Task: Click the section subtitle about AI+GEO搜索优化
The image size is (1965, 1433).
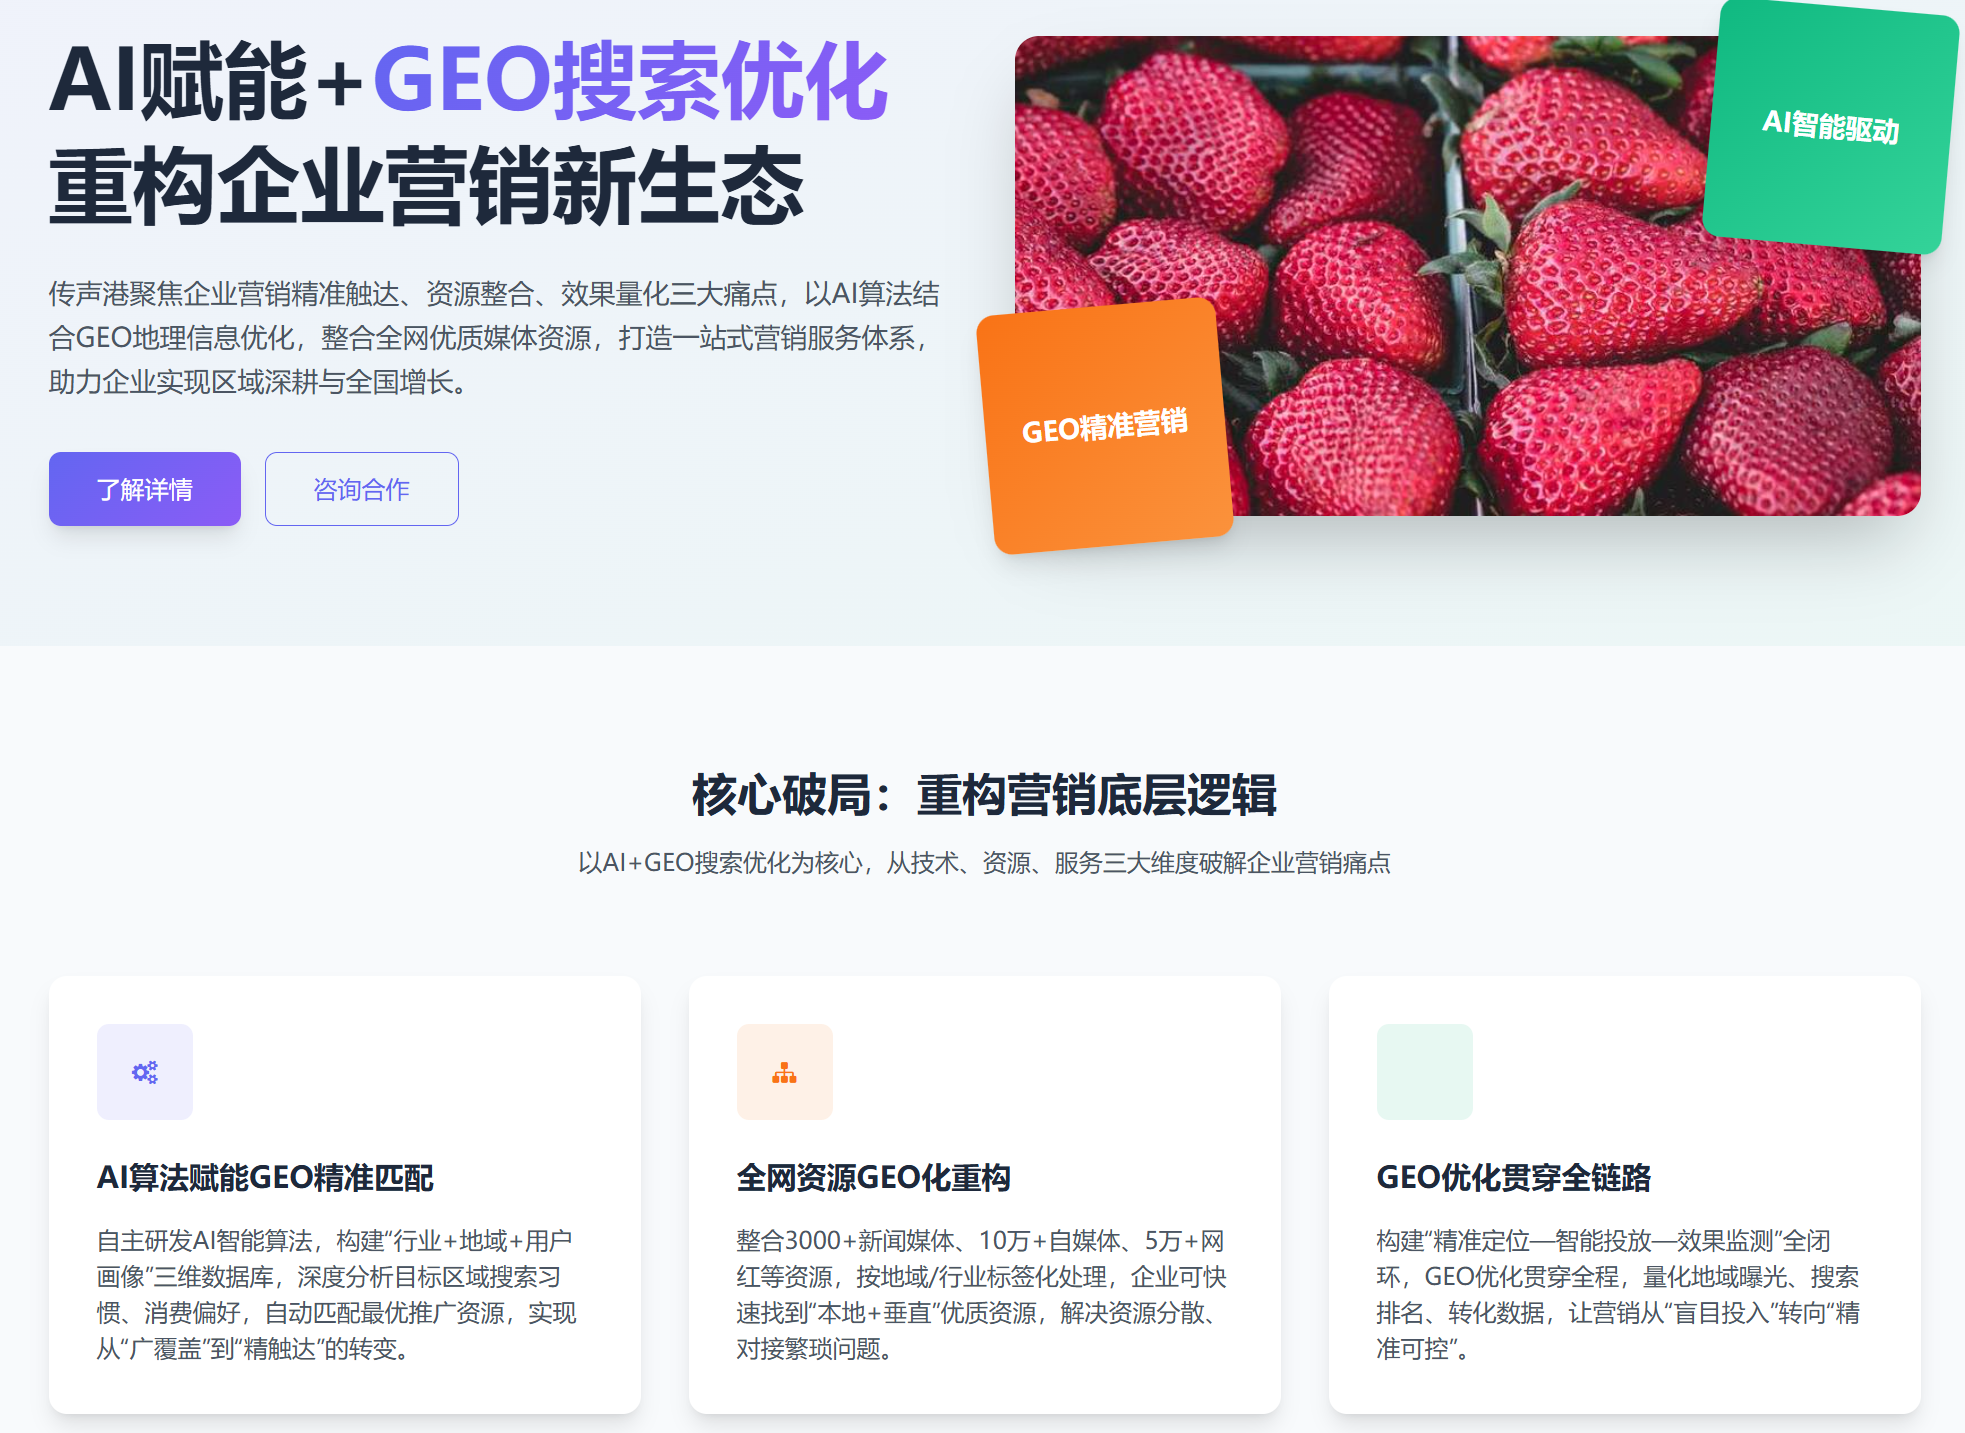Action: (984, 863)
